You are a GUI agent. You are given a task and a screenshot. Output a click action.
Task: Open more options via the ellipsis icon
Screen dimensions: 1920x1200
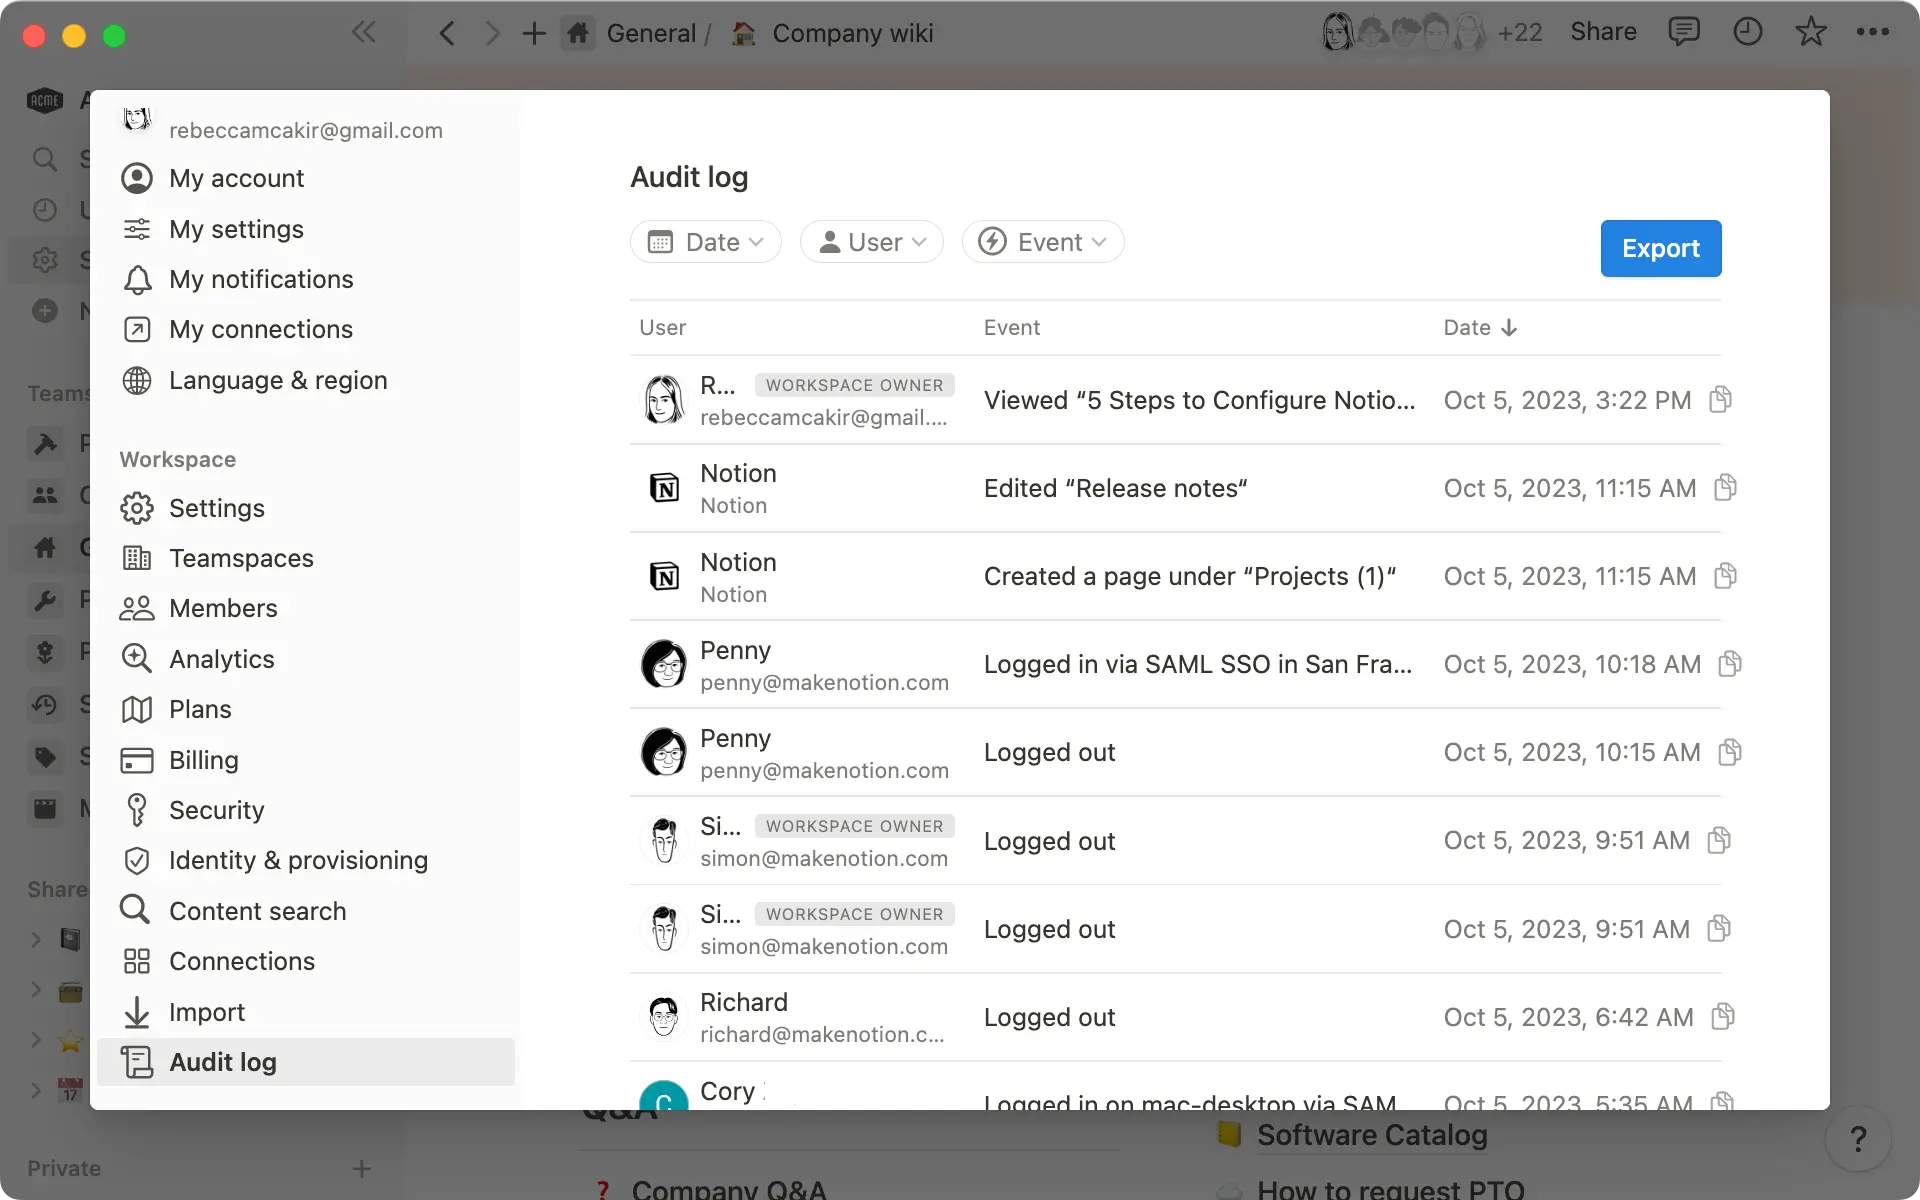click(1874, 31)
